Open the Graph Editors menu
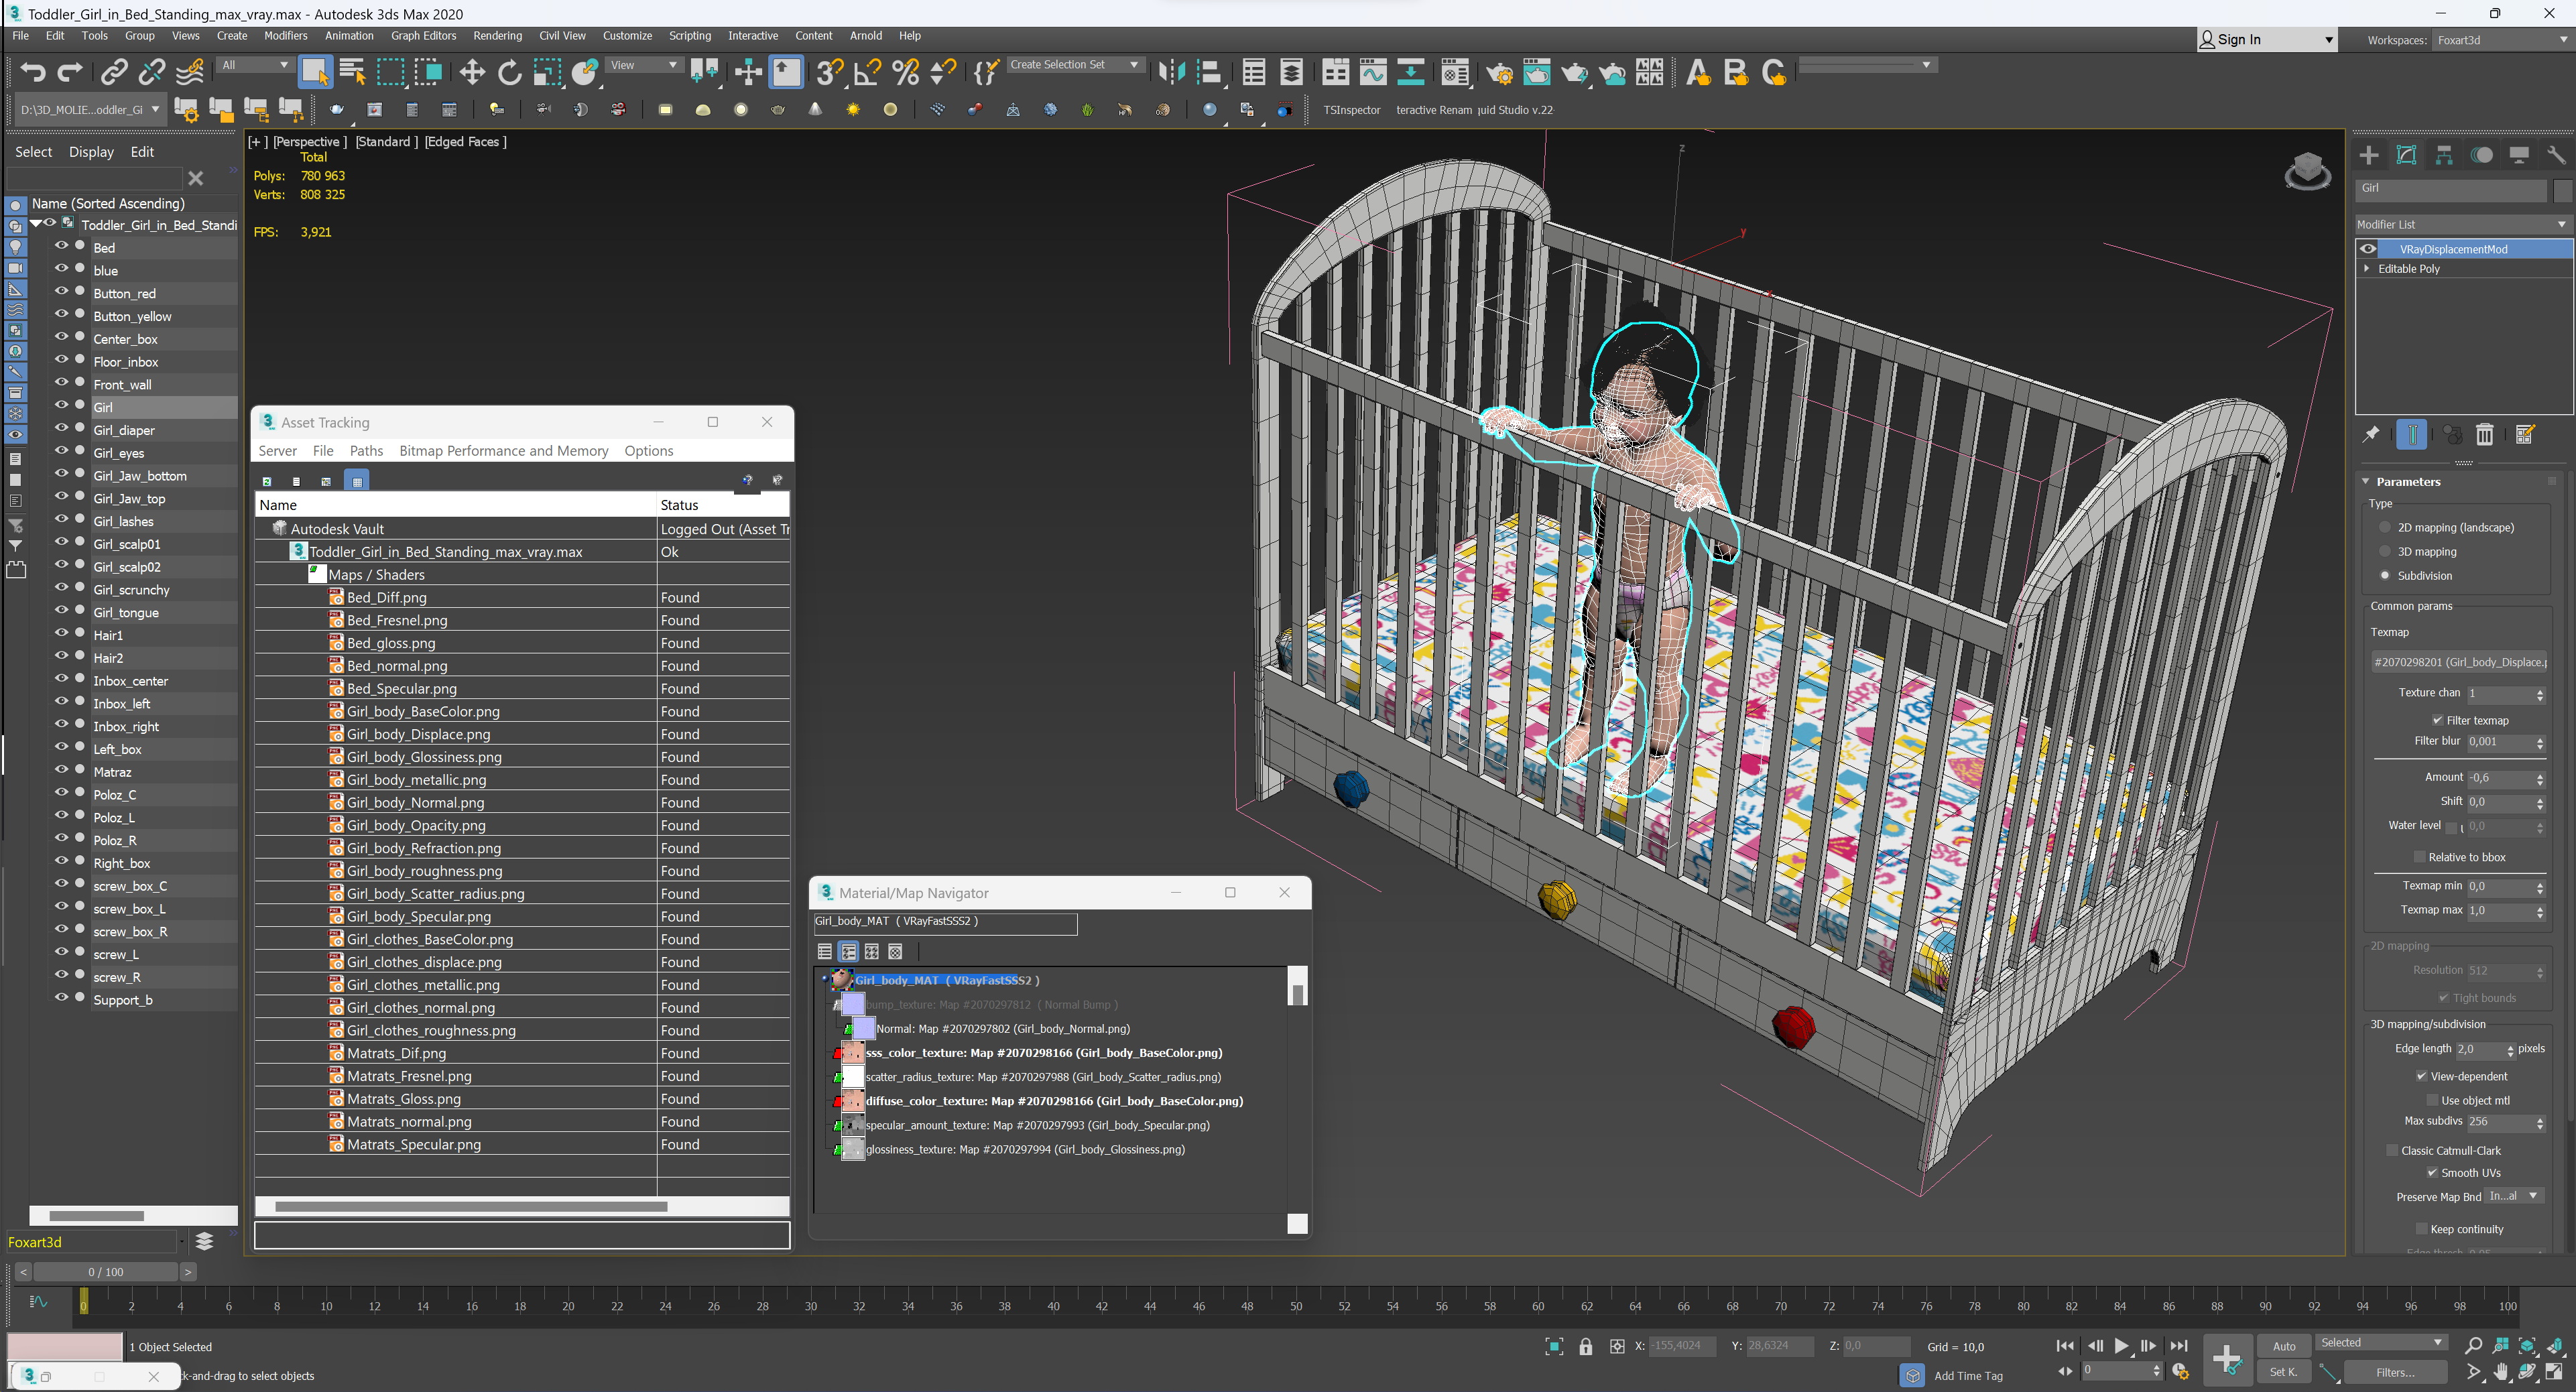Screen dimensions: 2576x1392 (x=423, y=35)
